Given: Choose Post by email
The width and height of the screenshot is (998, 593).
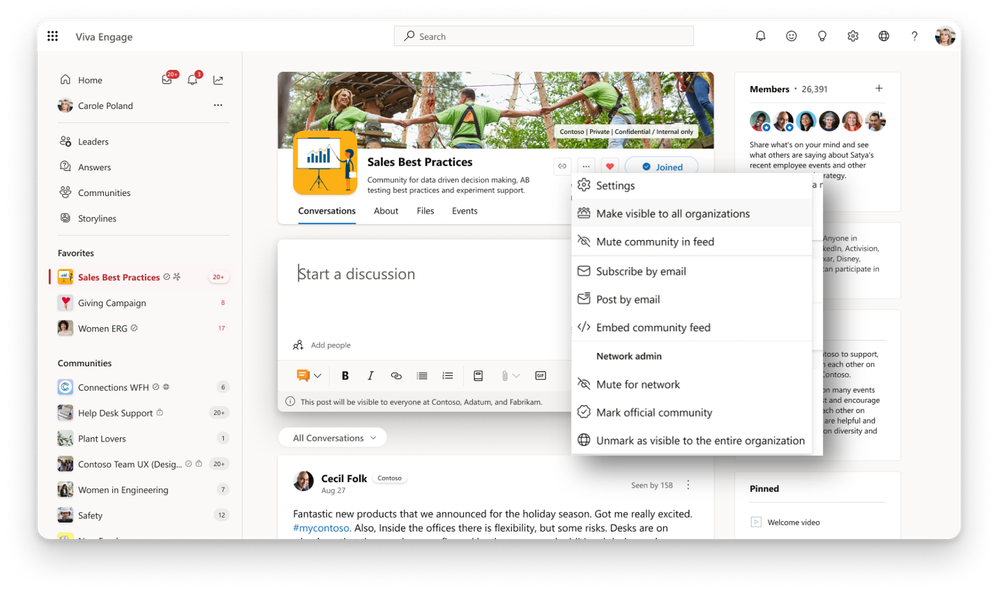Looking at the screenshot, I should click(692, 299).
